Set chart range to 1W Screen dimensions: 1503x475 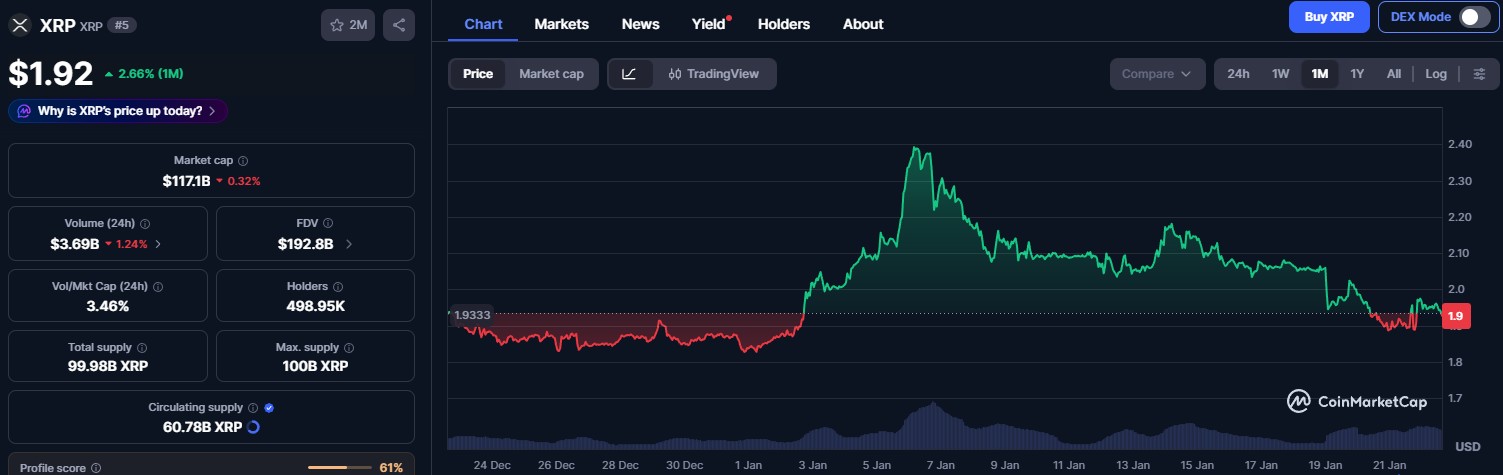pos(1280,74)
